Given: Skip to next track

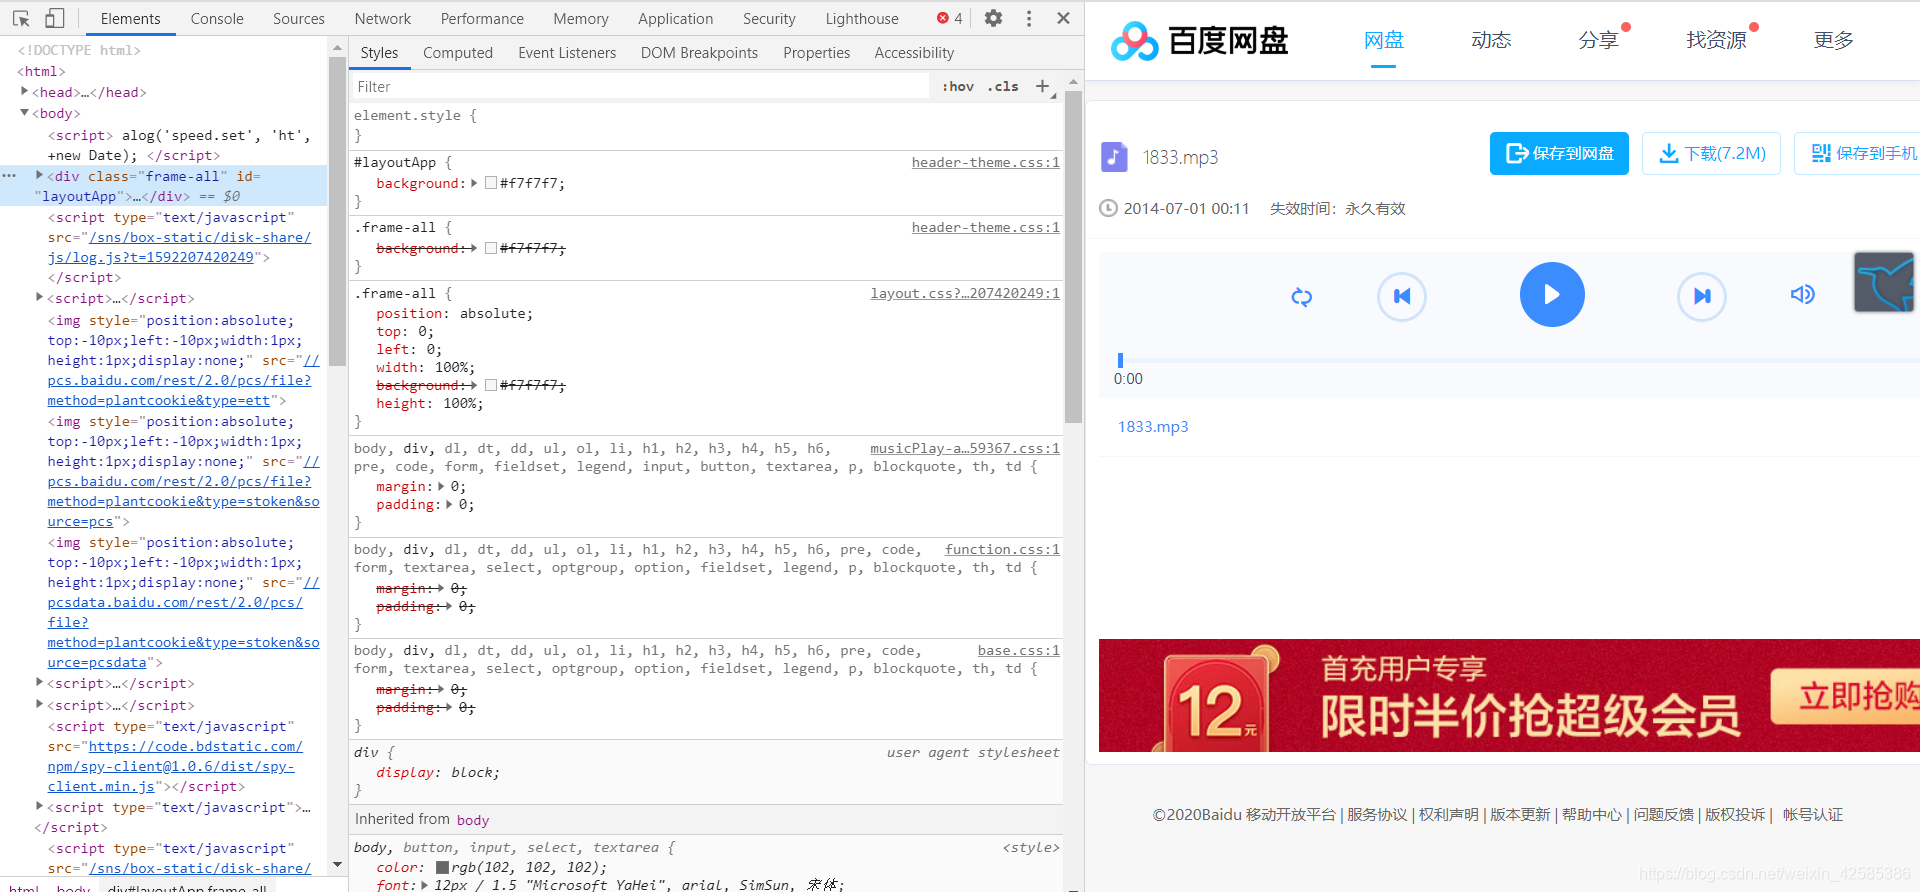Looking at the screenshot, I should point(1702,296).
